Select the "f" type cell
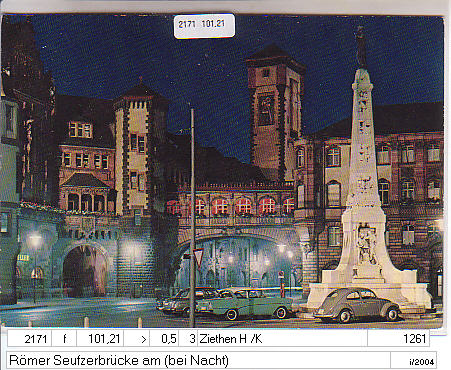 click(64, 339)
